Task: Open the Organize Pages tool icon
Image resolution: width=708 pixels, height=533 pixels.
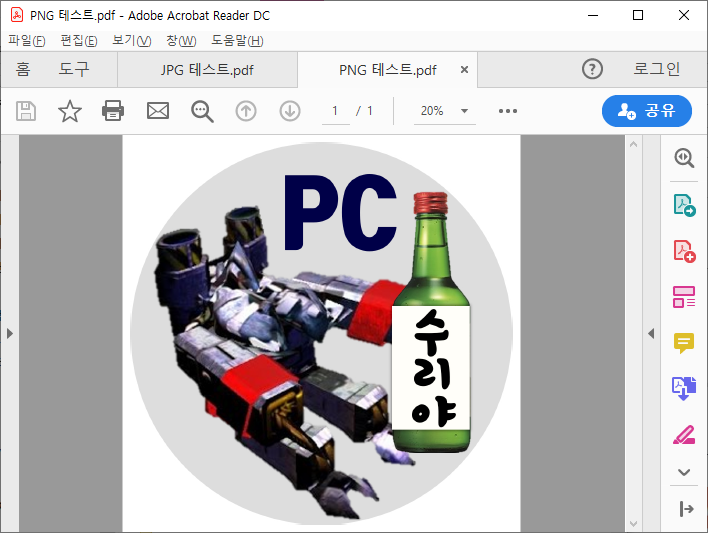Action: pos(684,297)
